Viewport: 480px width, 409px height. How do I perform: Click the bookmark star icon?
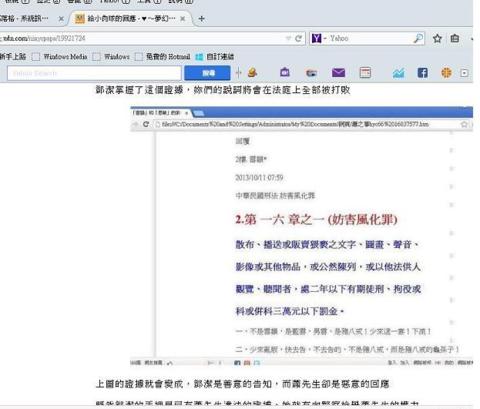pyautogui.click(x=437, y=39)
